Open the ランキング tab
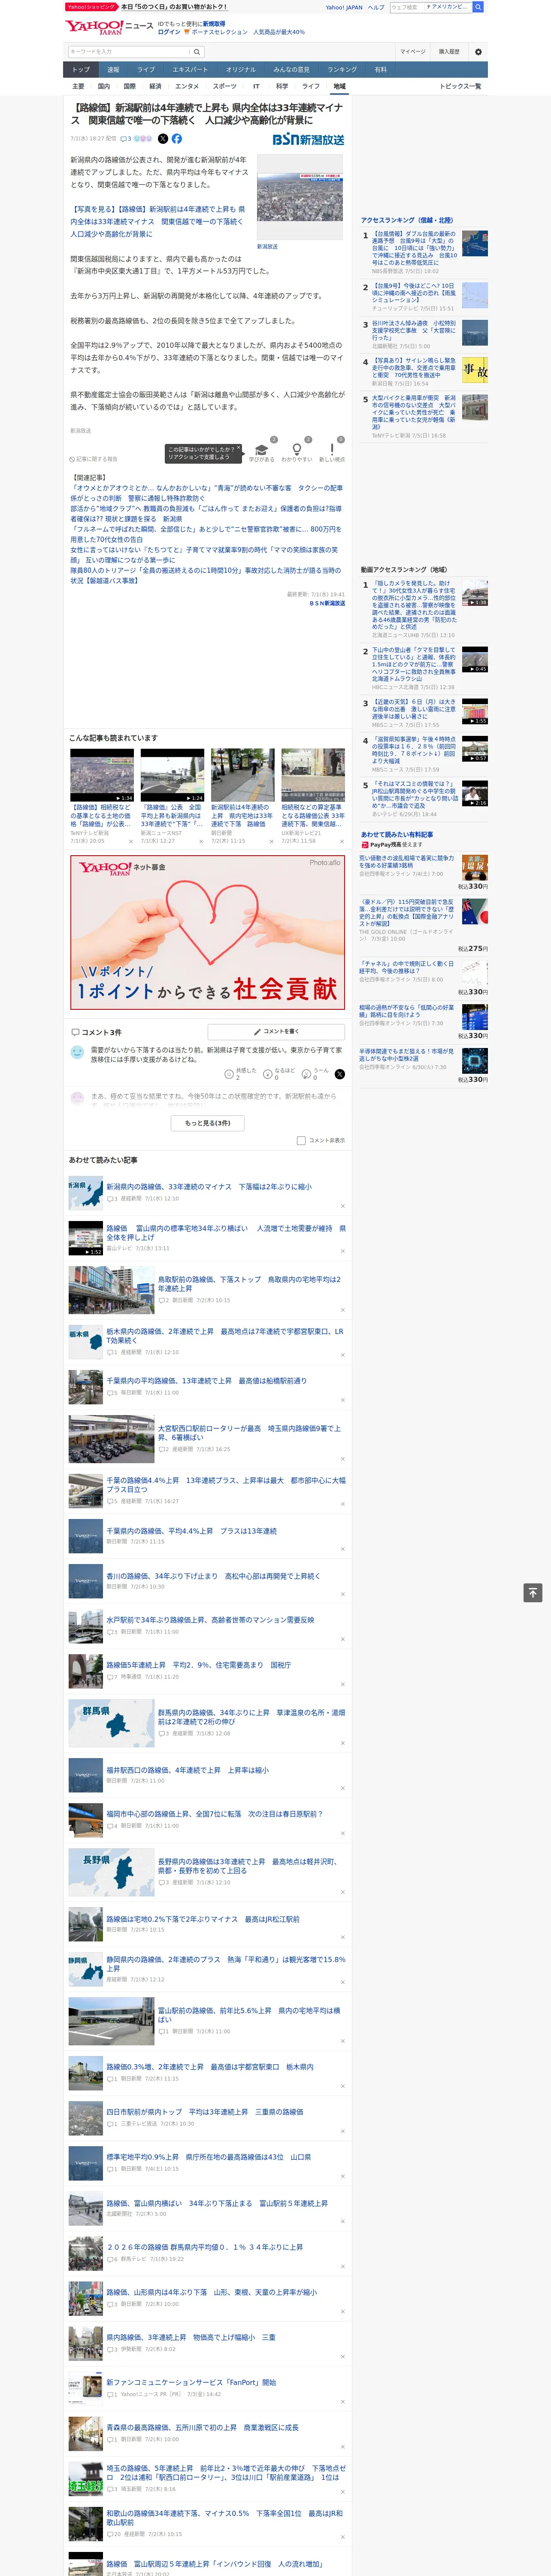Image resolution: width=551 pixels, height=2576 pixels. (x=342, y=70)
